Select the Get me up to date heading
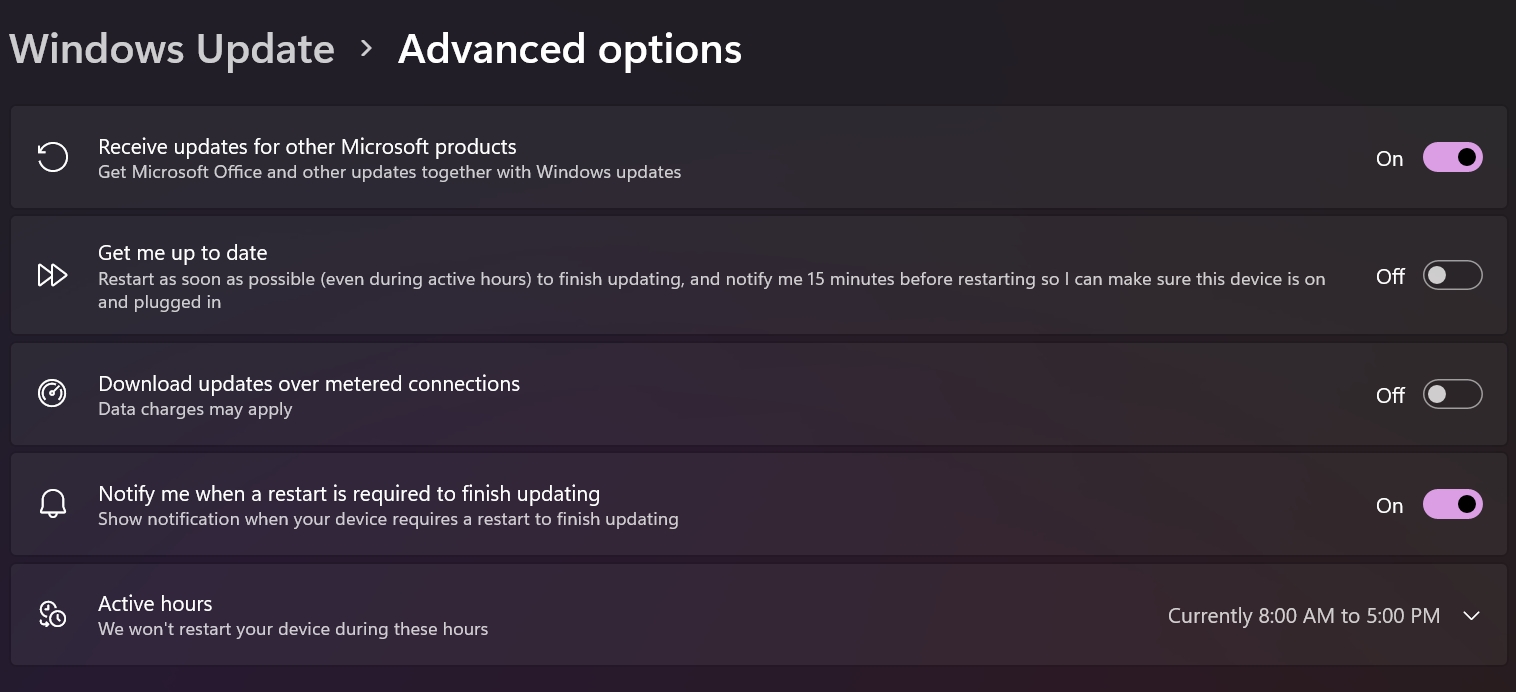This screenshot has width=1516, height=692. 183,253
